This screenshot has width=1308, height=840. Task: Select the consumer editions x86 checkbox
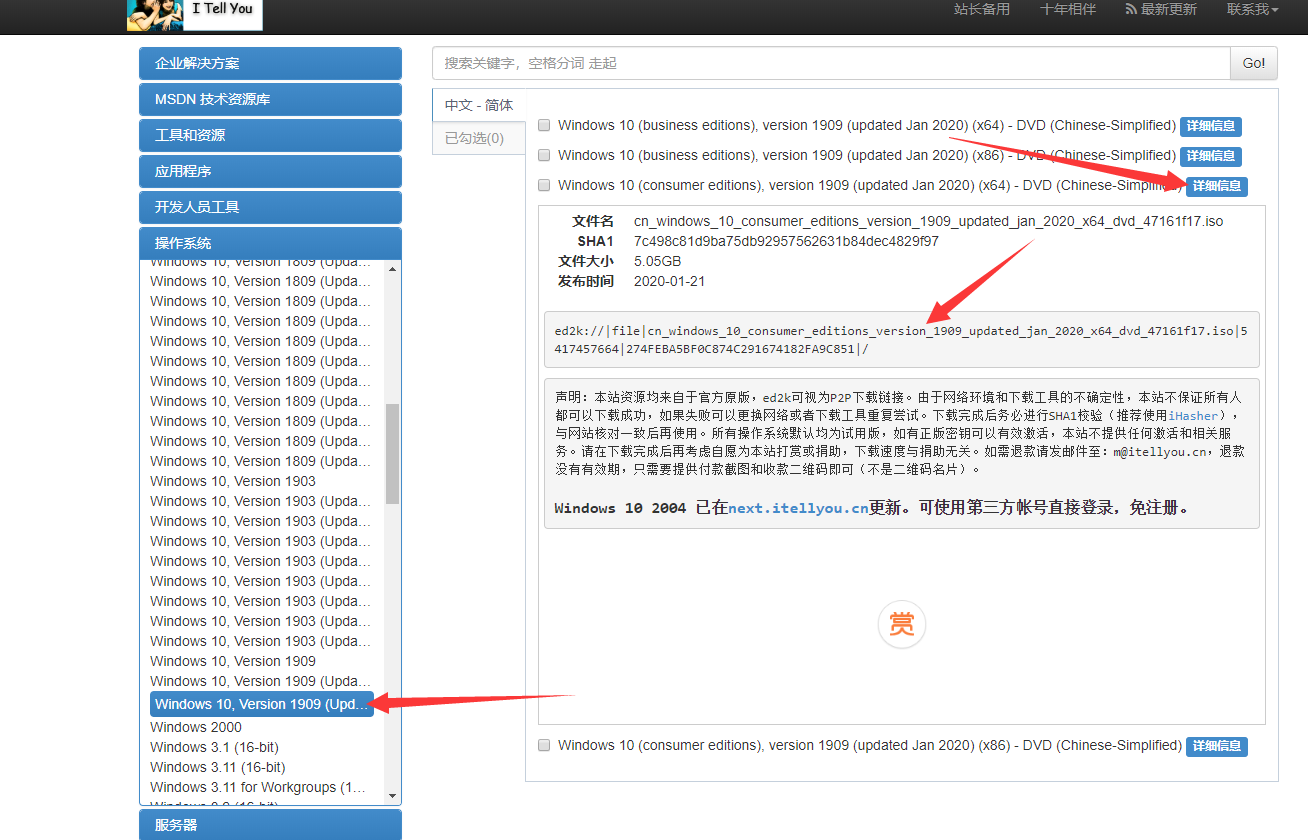544,746
